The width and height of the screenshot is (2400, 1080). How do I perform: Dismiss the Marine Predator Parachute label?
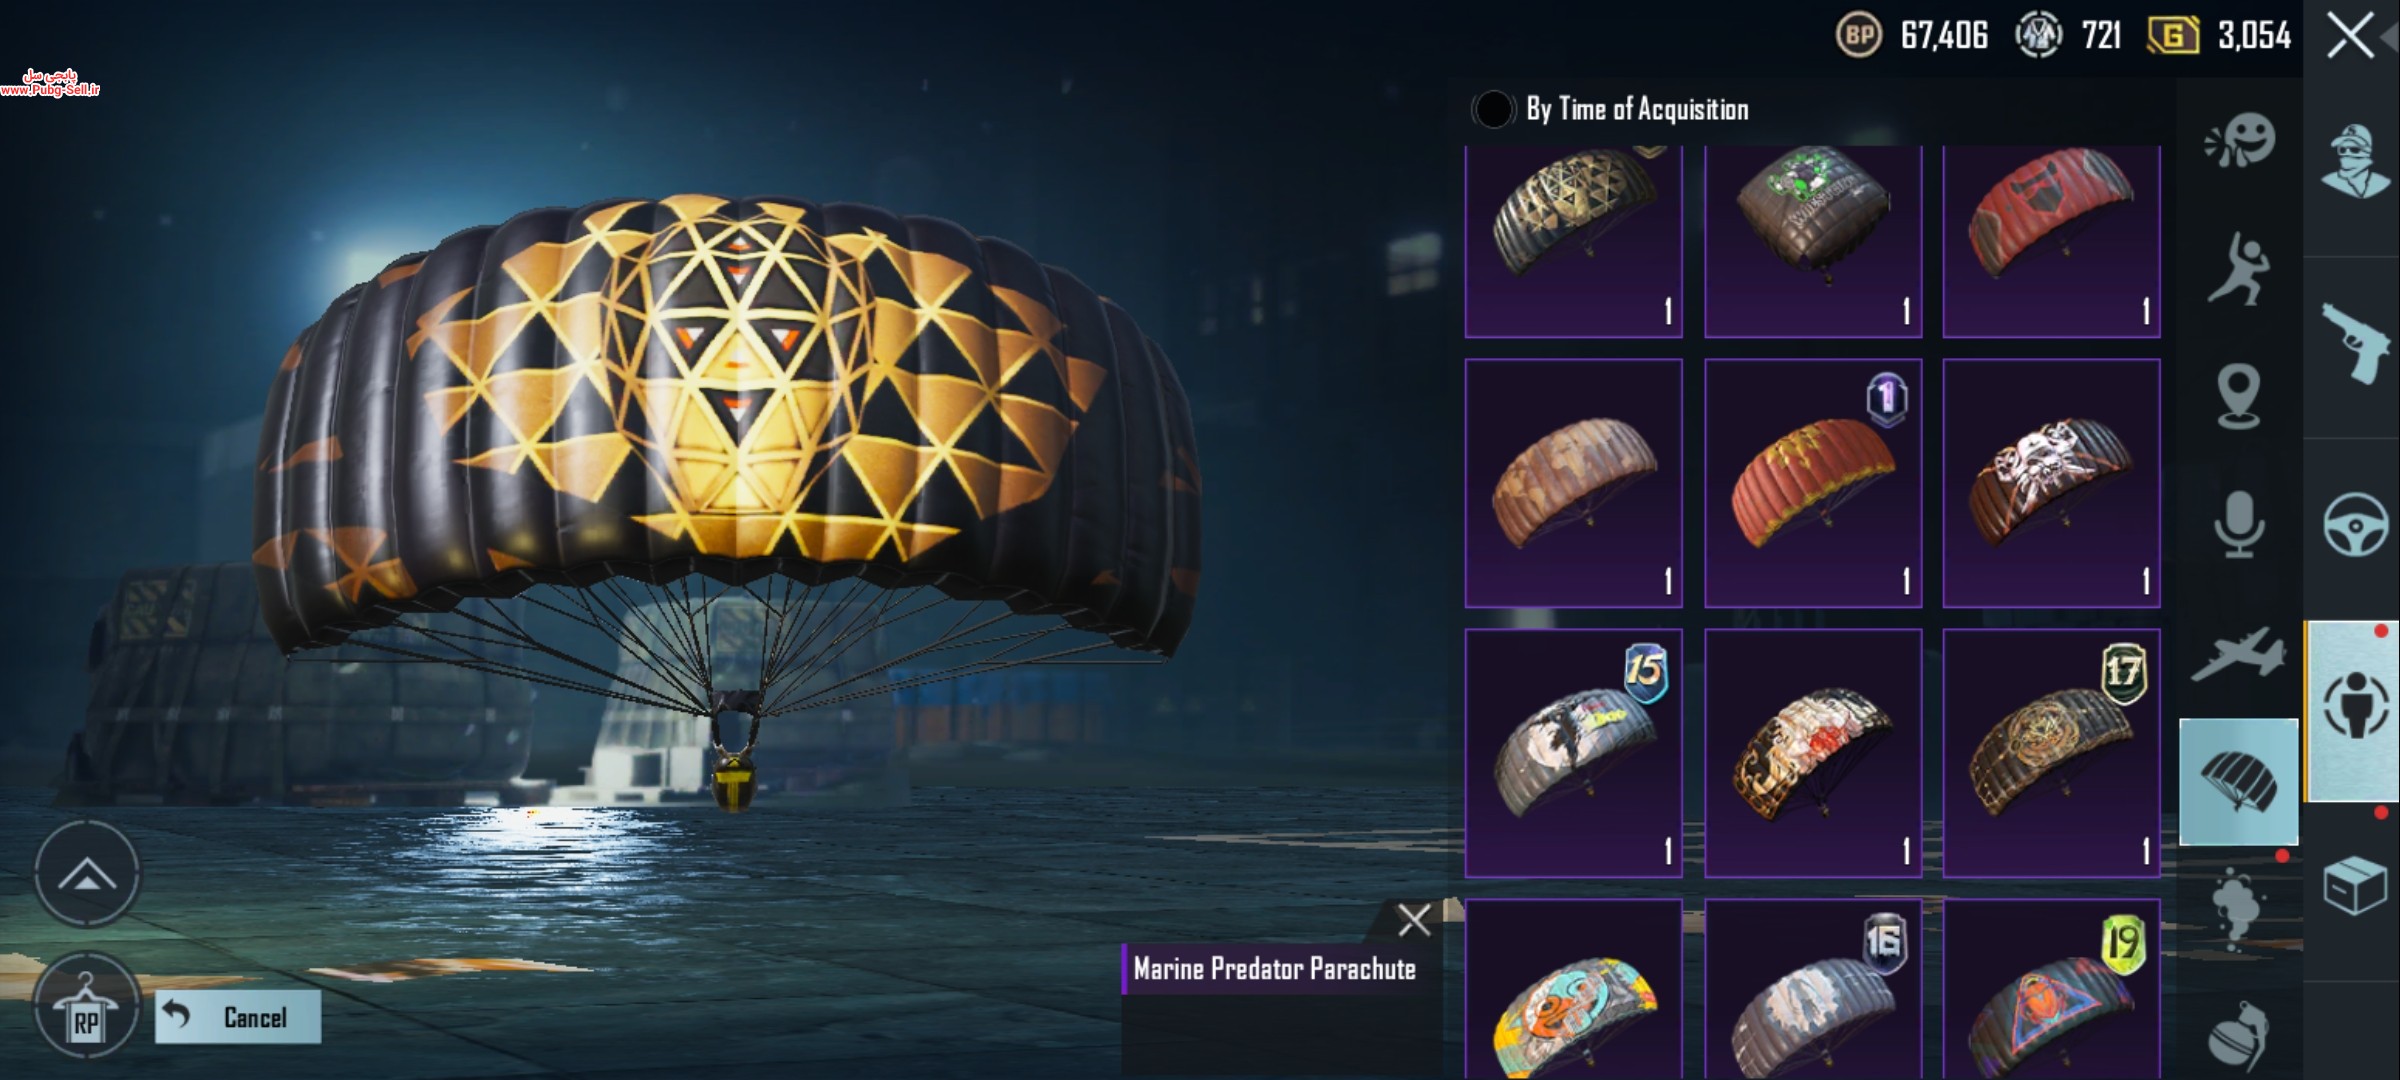(1413, 920)
